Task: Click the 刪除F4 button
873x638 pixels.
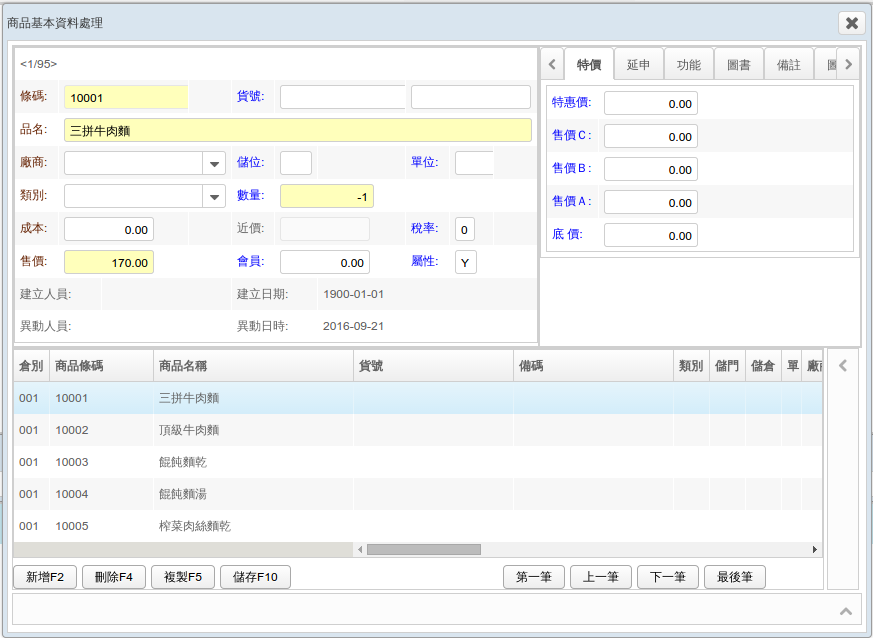Action: click(x=114, y=577)
